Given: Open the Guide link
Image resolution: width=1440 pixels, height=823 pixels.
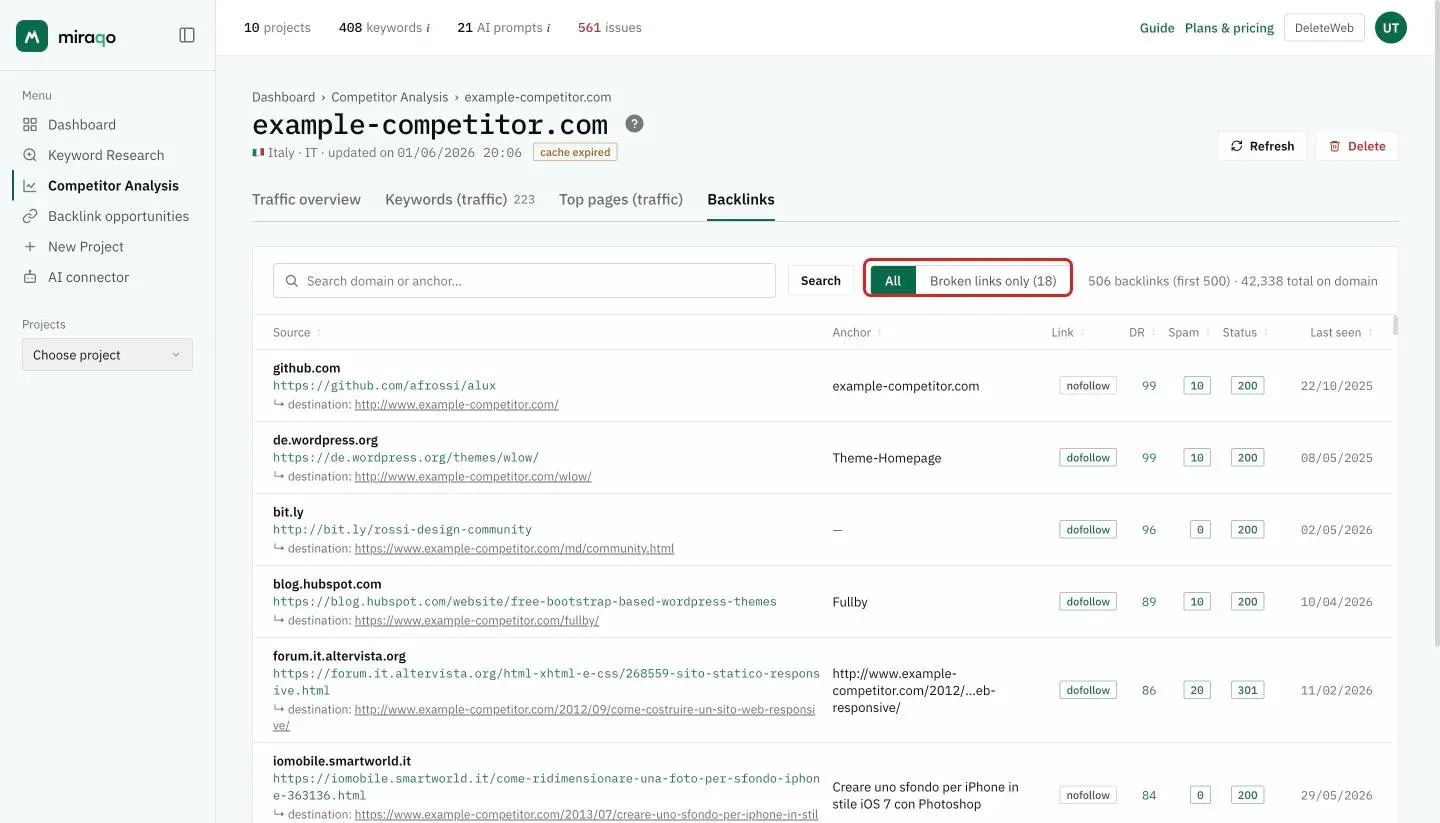Looking at the screenshot, I should [x=1157, y=28].
